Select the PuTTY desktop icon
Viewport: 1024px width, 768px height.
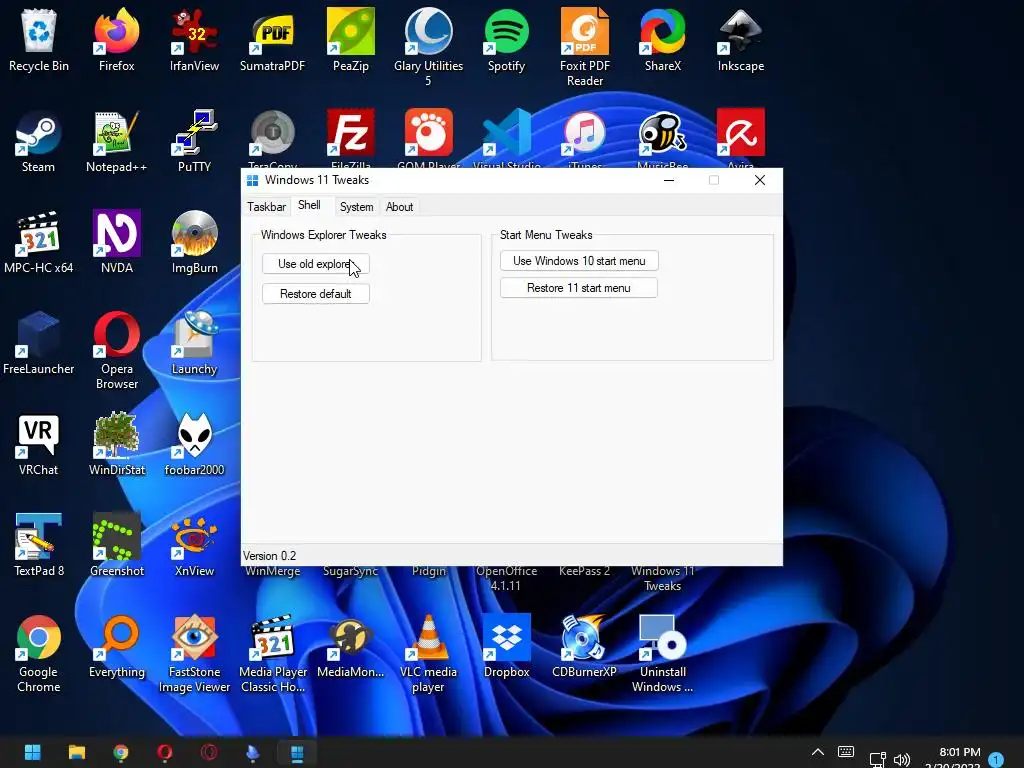tap(194, 142)
